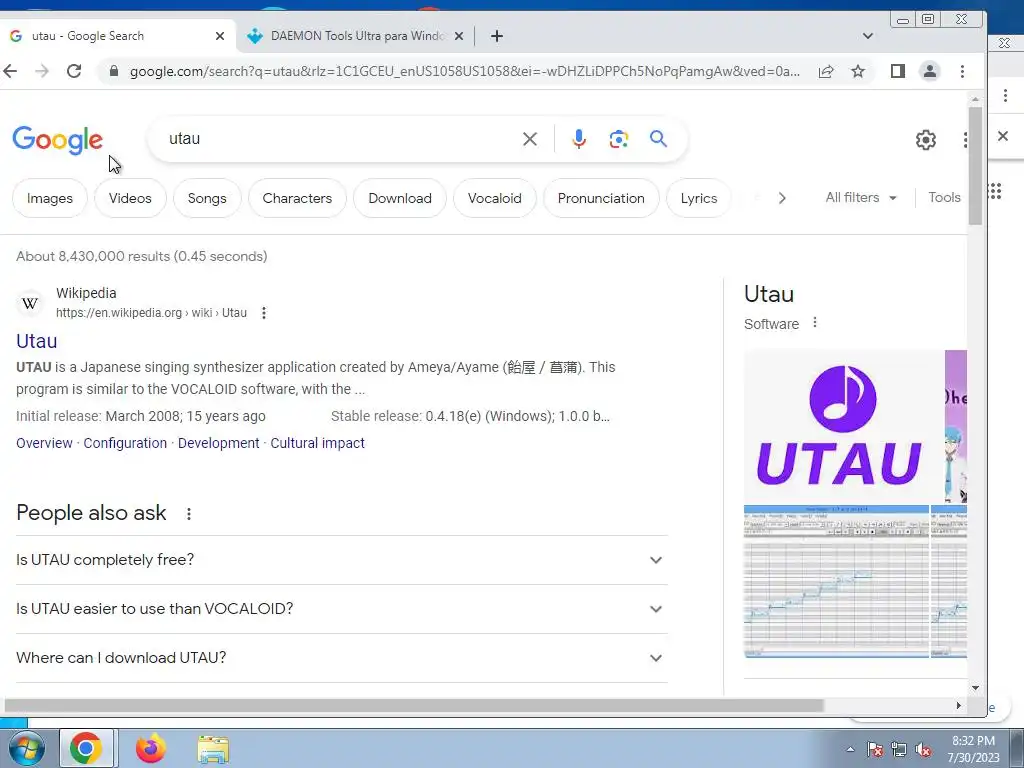This screenshot has height=768, width=1024.
Task: Close the DAEMON Tools Ultra tab
Action: pyautogui.click(x=459, y=36)
